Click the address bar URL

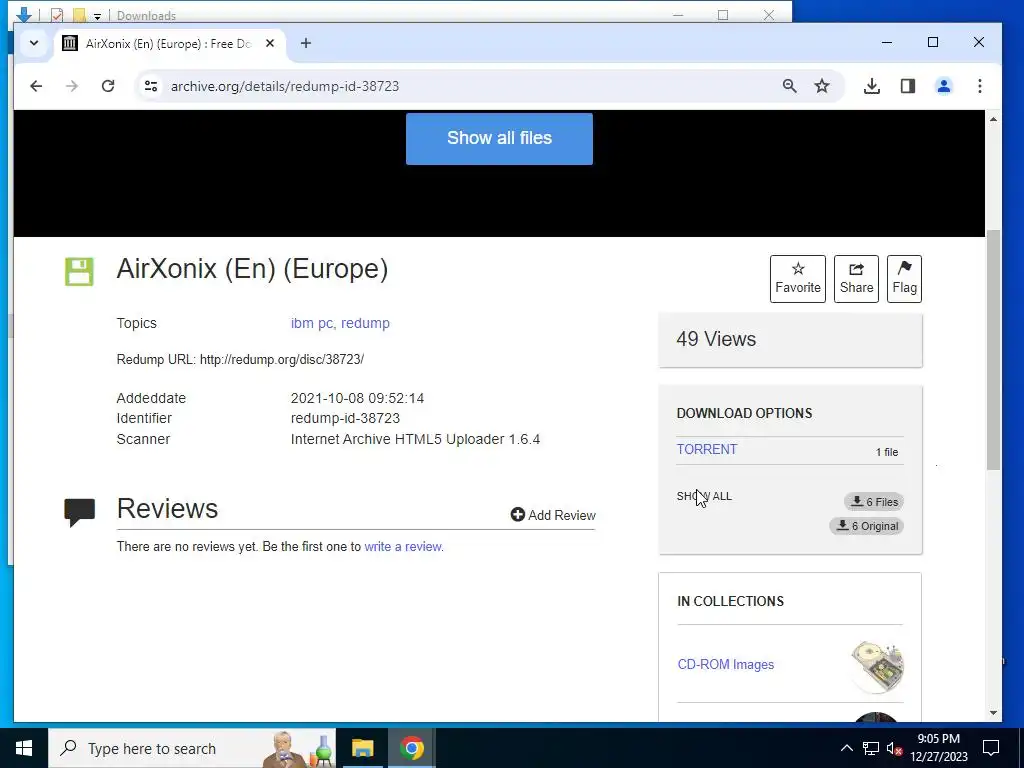click(x=285, y=86)
